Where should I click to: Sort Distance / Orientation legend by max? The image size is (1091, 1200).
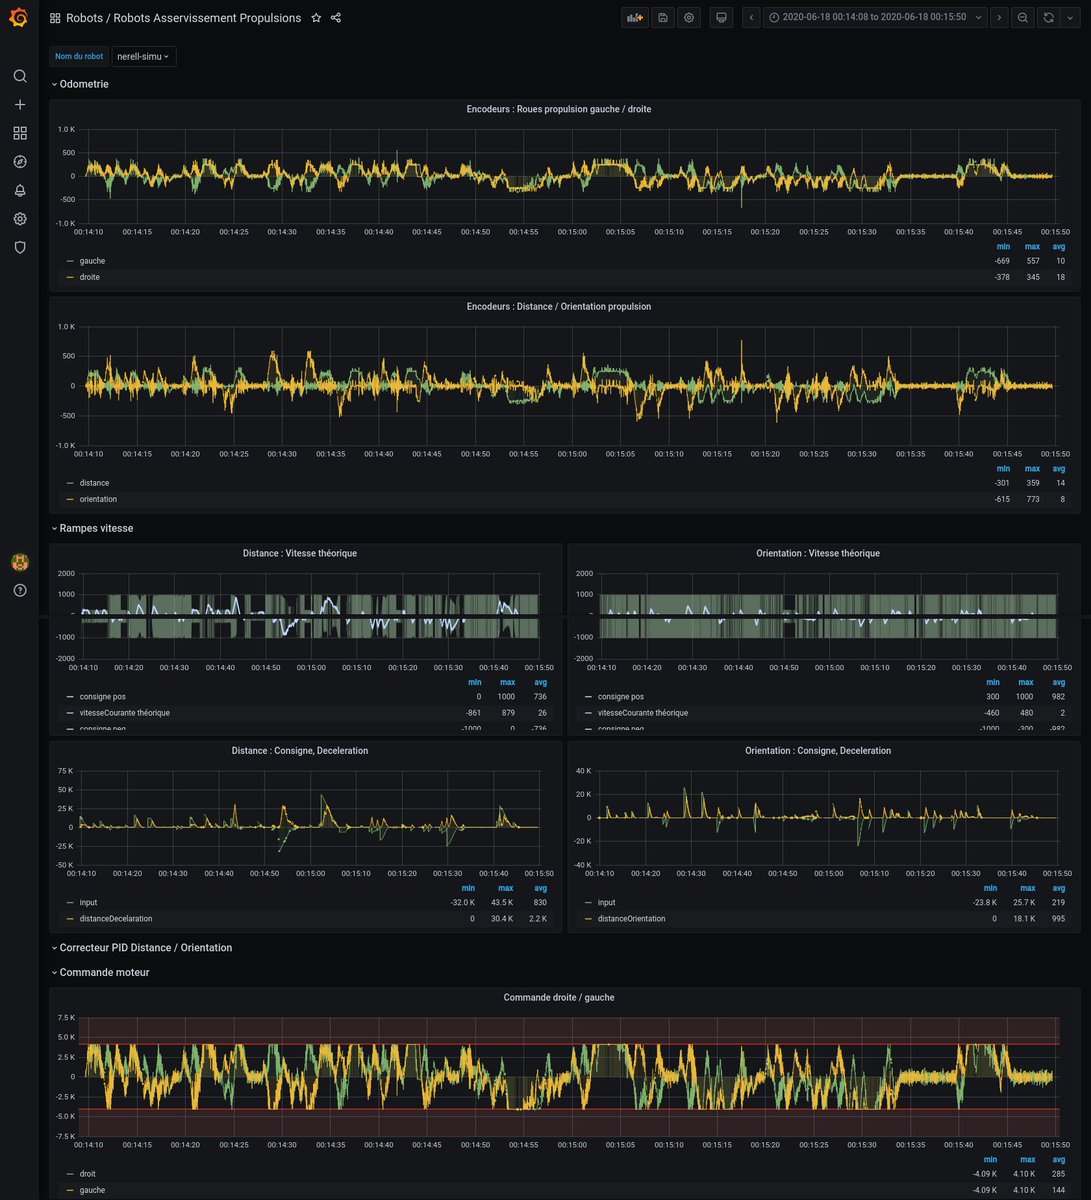point(1032,468)
